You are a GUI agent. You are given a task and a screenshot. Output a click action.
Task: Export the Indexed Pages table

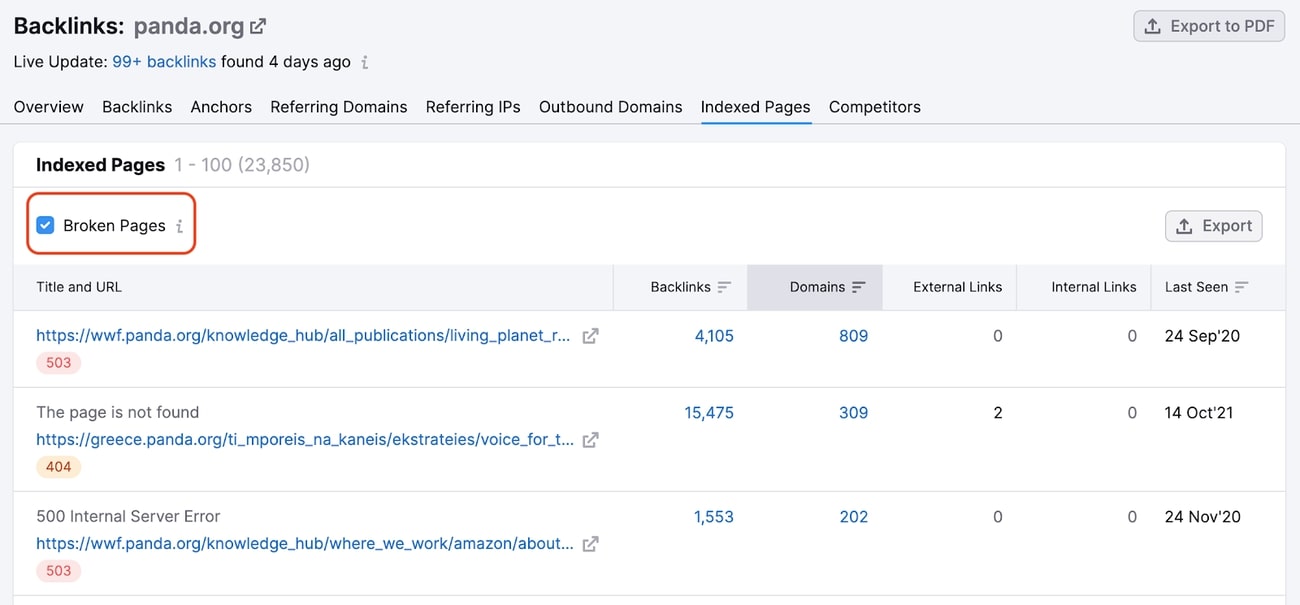[1214, 226]
